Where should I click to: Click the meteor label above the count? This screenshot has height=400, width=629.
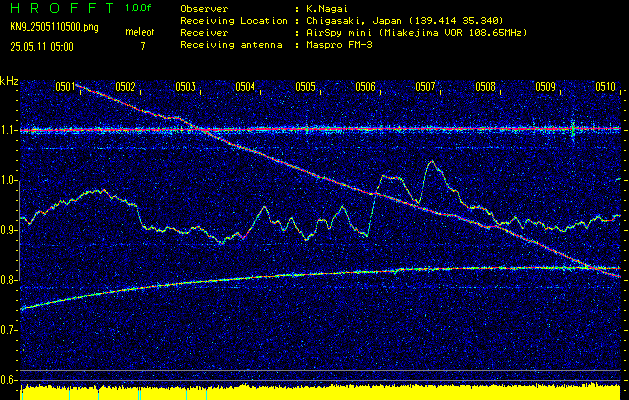pos(140,32)
